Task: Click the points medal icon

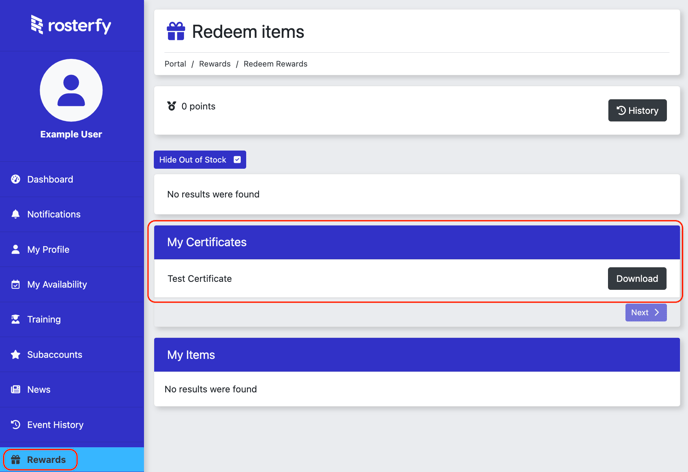Action: coord(172,106)
